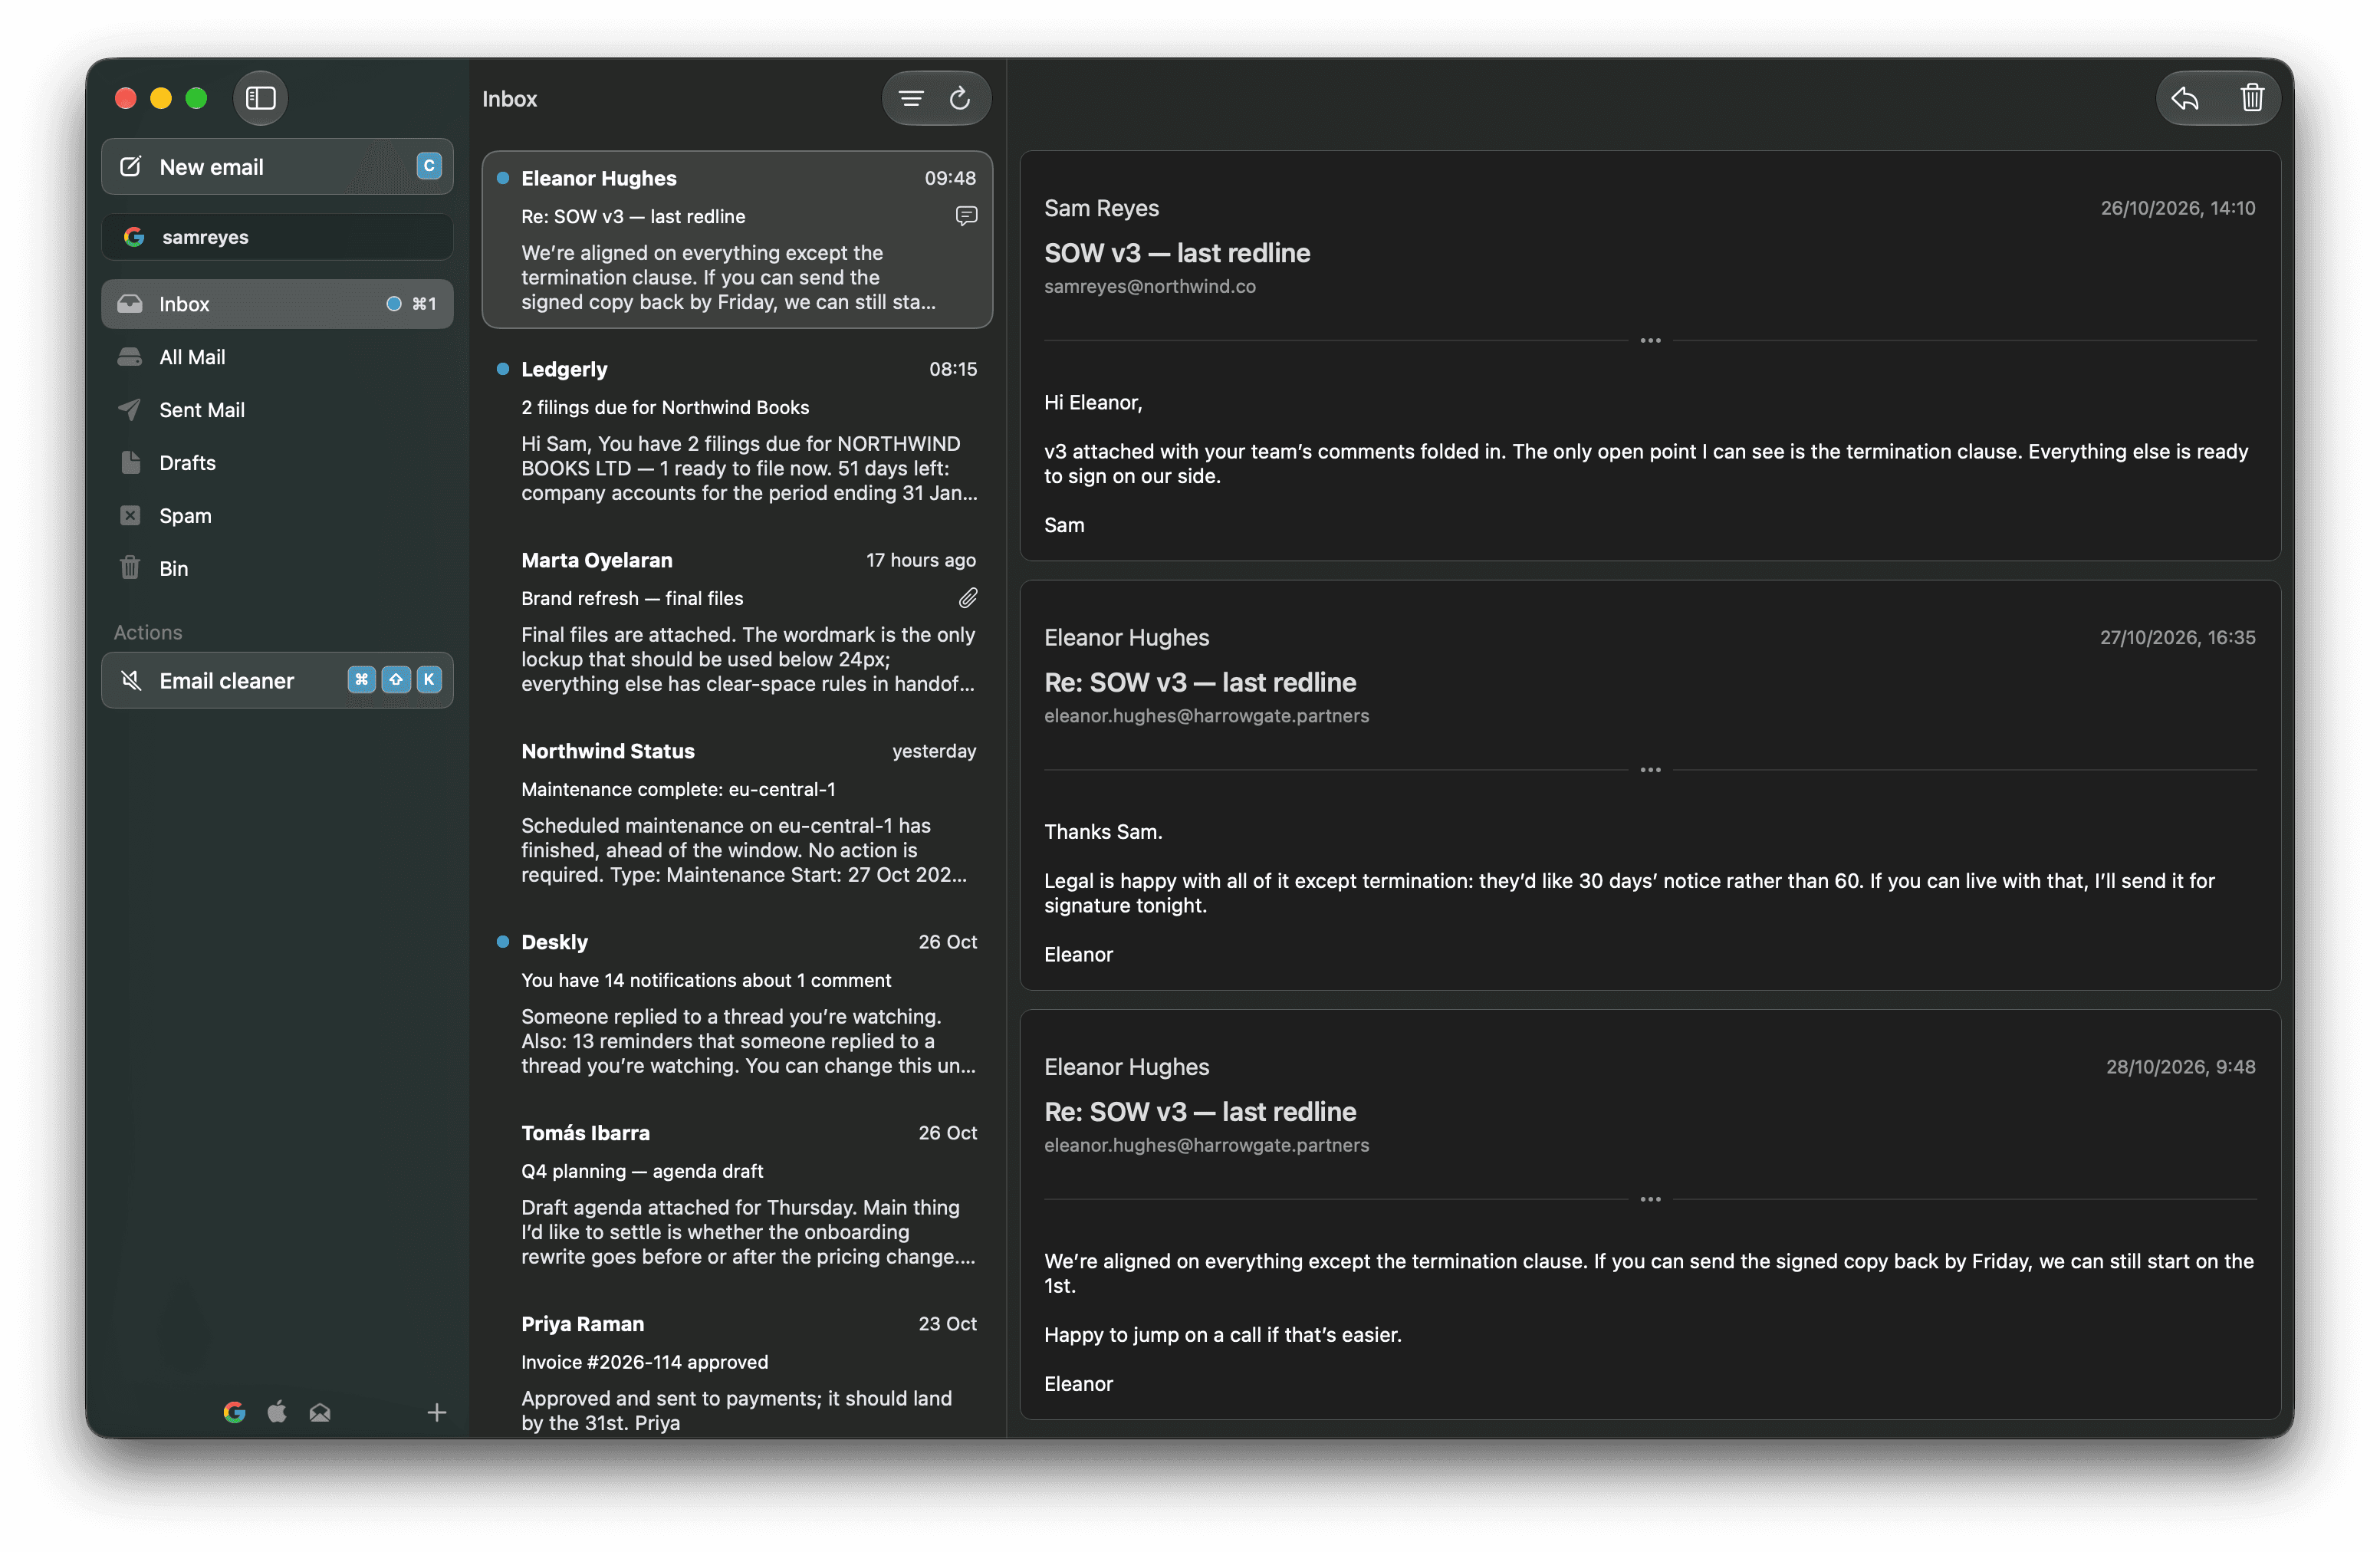The height and width of the screenshot is (1552, 2380).
Task: Open the inbox filter options
Action: coord(911,98)
